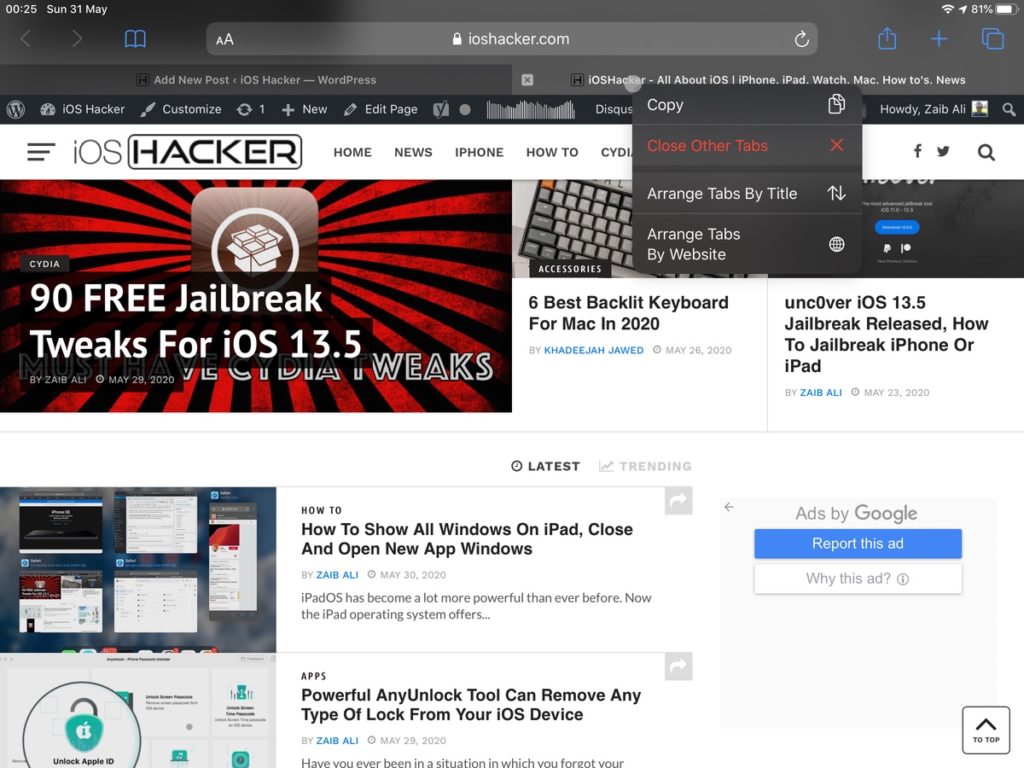Open 90 FREE Jailbreak Tweaks article
1024x768 pixels.
(x=195, y=321)
